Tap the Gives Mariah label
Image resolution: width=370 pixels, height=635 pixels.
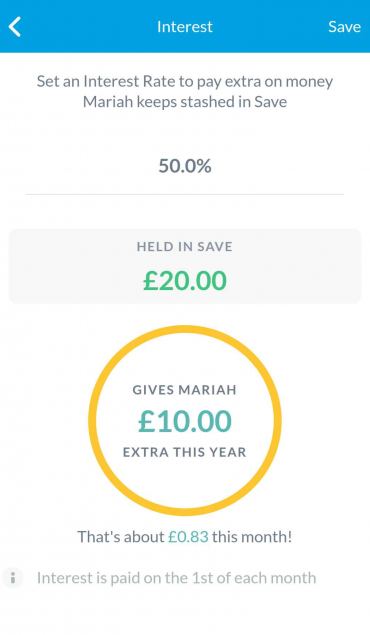(185, 390)
